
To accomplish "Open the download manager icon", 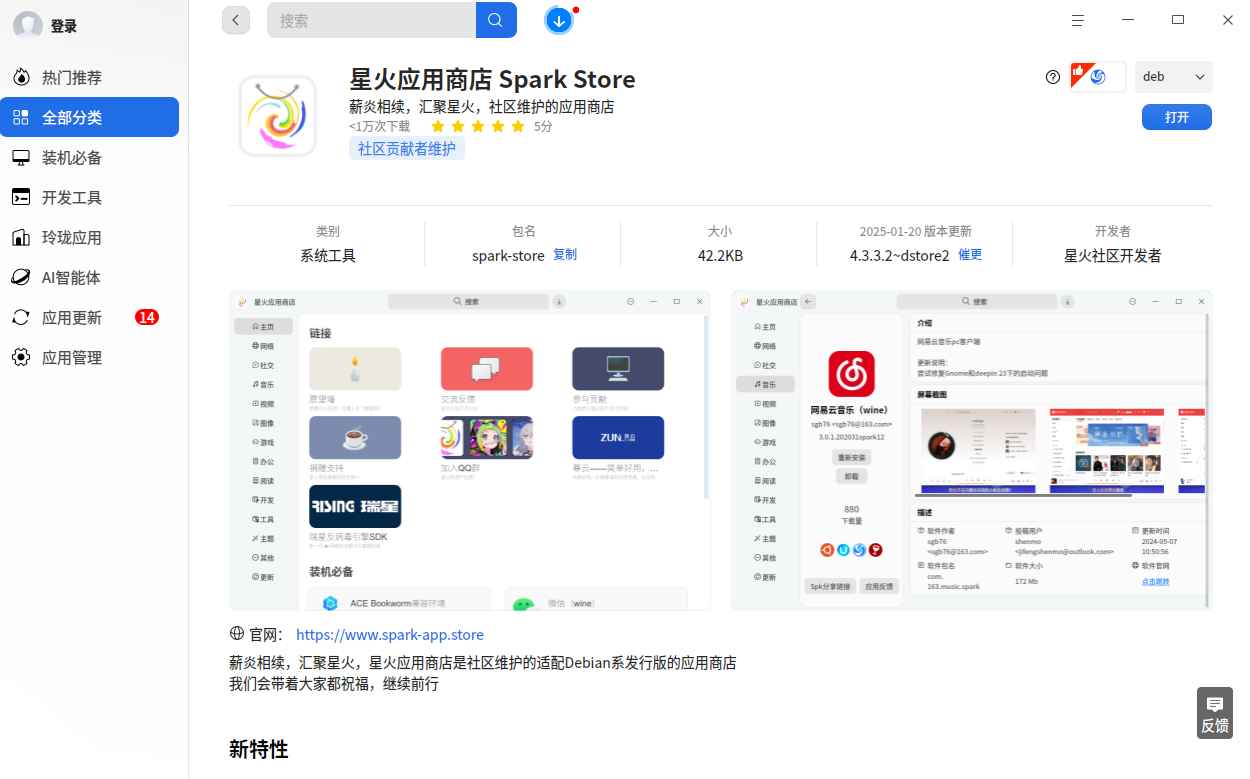I will 559,20.
